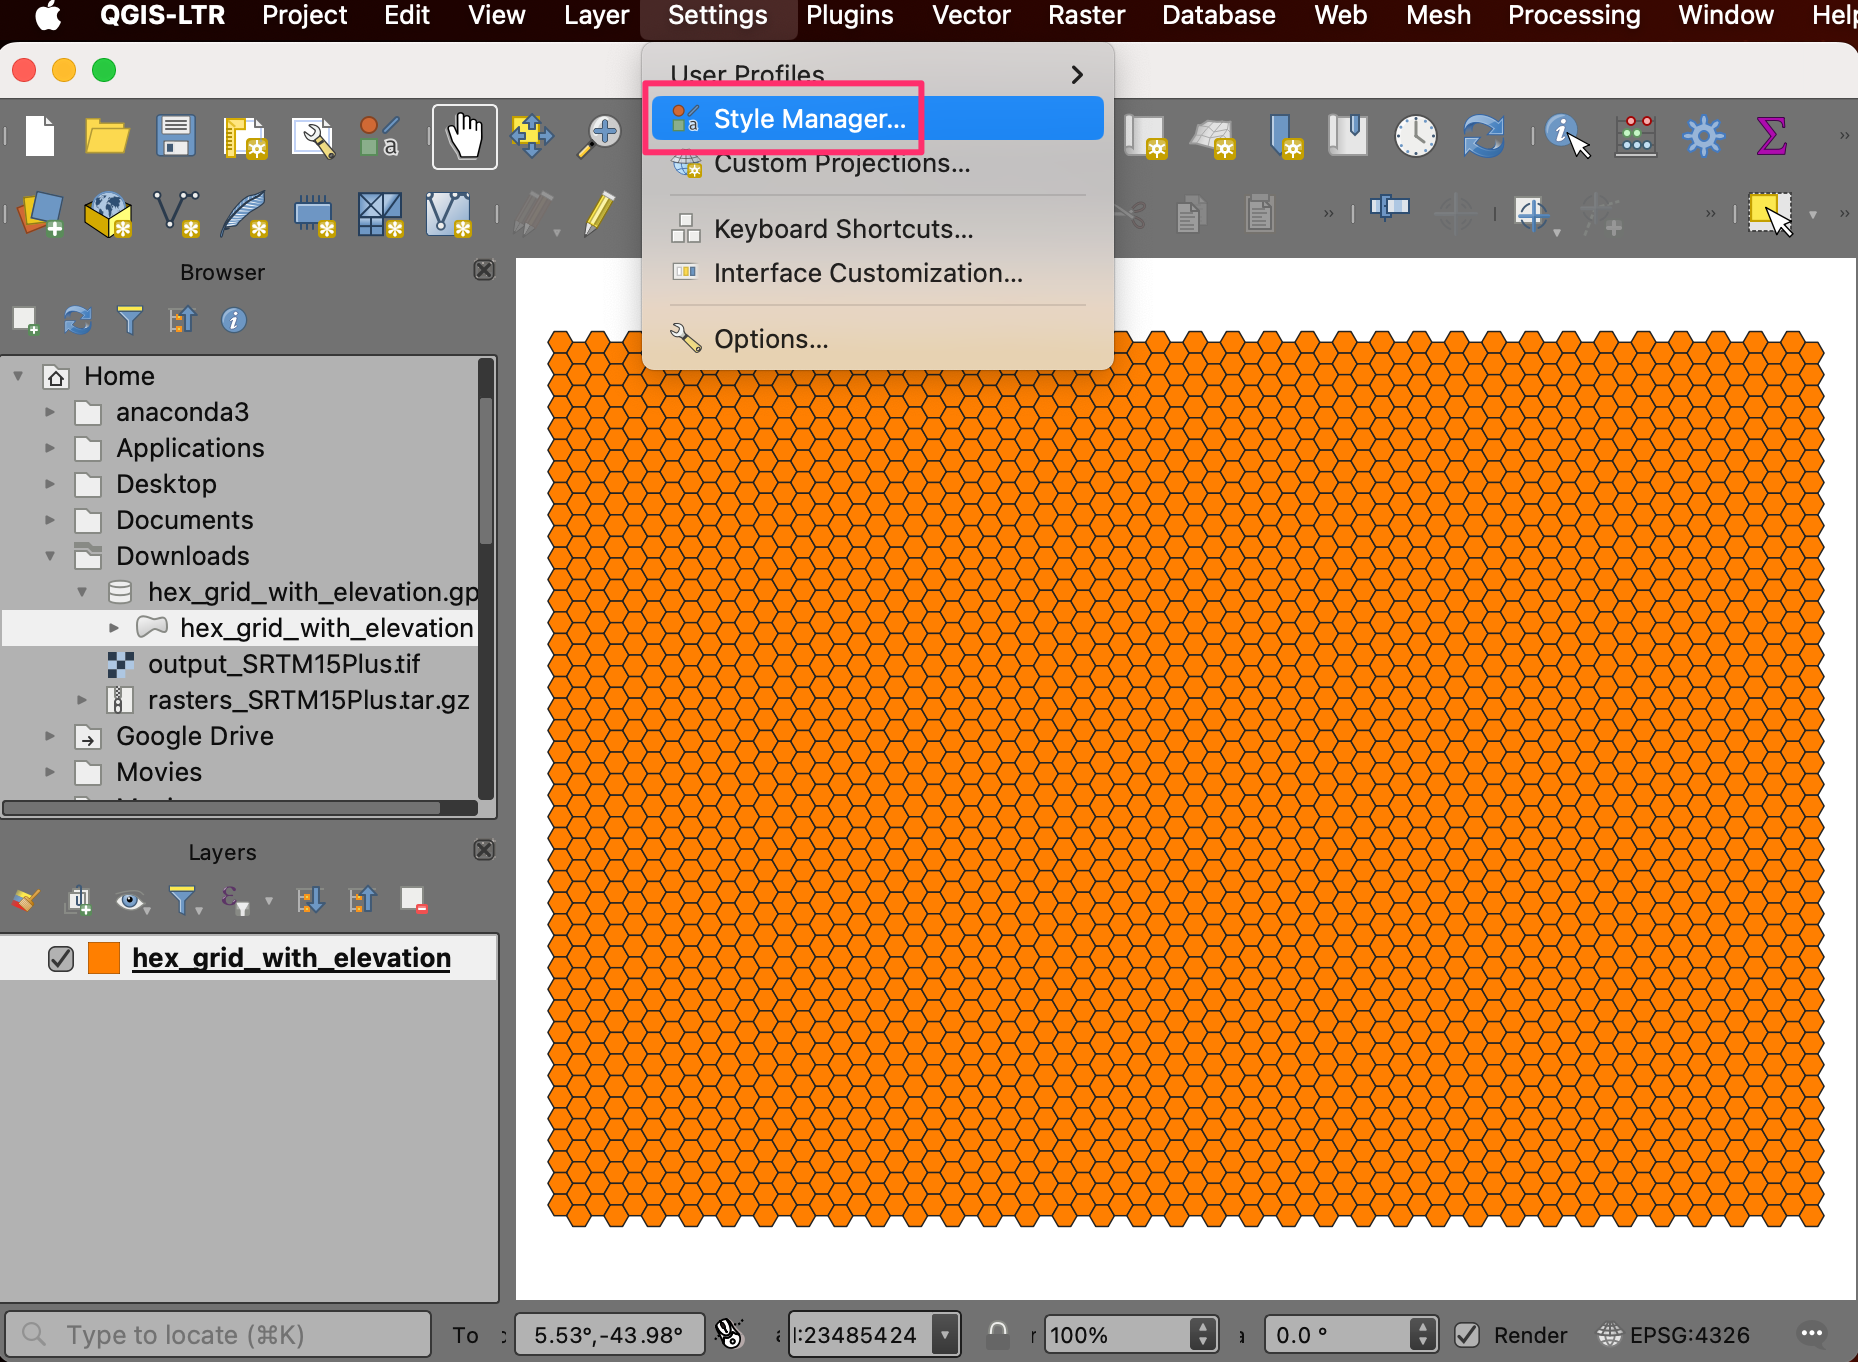Collapse the Downloads folder in Browser

click(x=50, y=556)
